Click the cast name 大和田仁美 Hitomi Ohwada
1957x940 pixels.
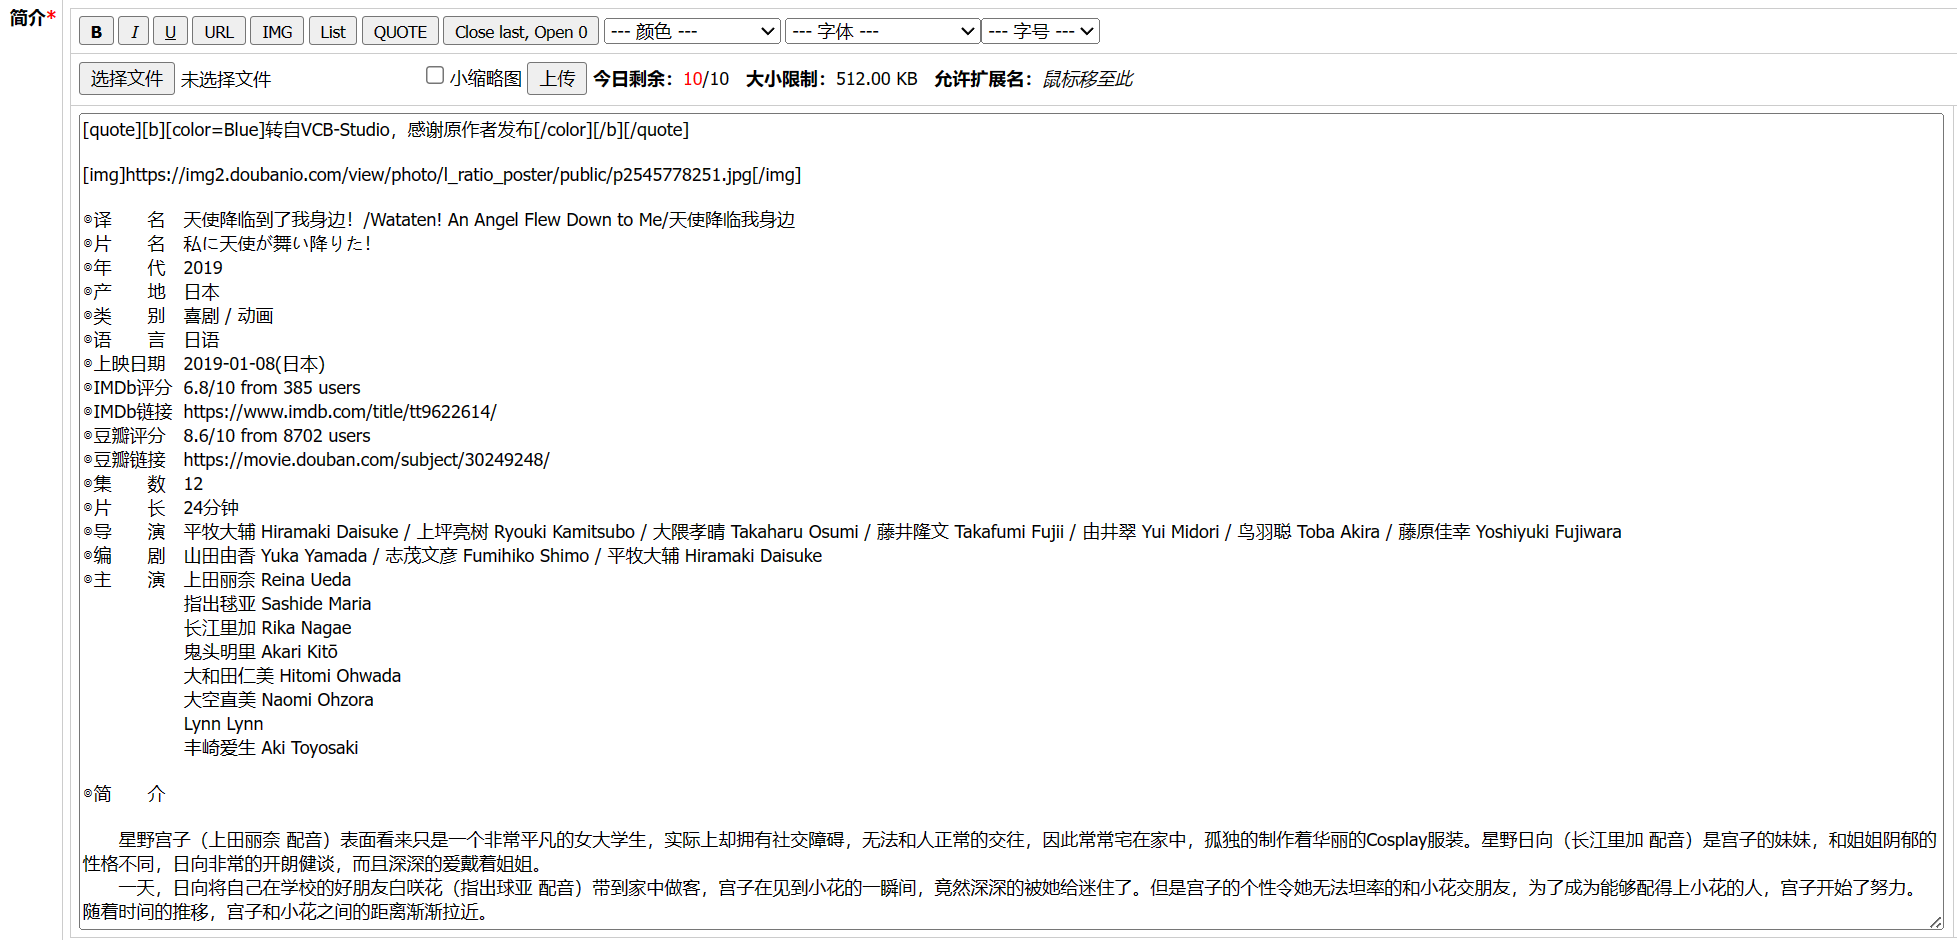pos(292,676)
